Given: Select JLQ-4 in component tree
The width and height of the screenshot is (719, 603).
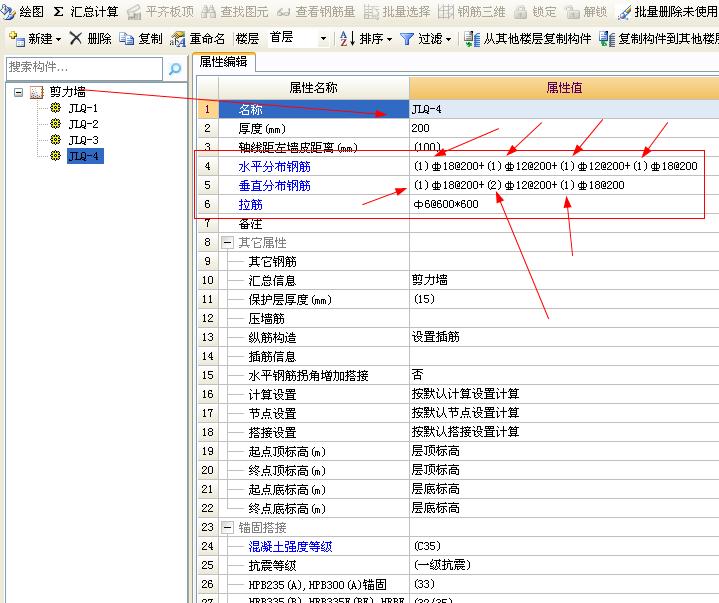Looking at the screenshot, I should click(85, 156).
